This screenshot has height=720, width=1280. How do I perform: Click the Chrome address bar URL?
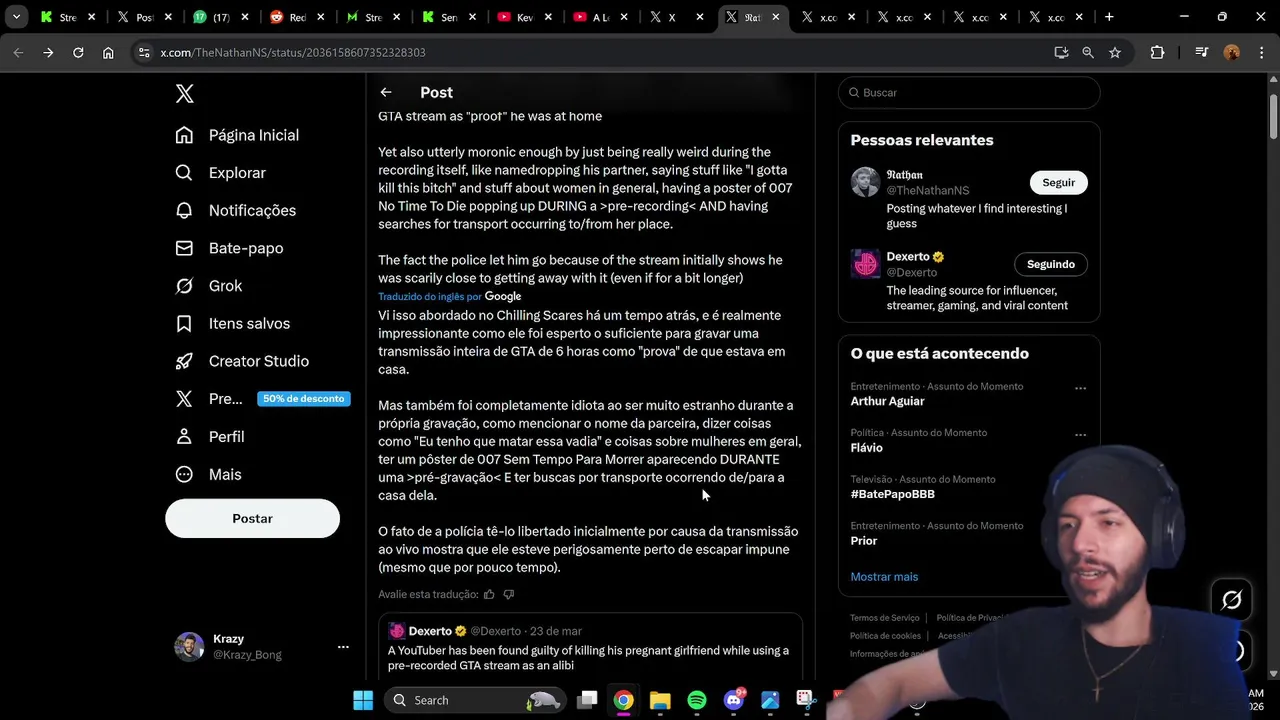click(x=293, y=52)
